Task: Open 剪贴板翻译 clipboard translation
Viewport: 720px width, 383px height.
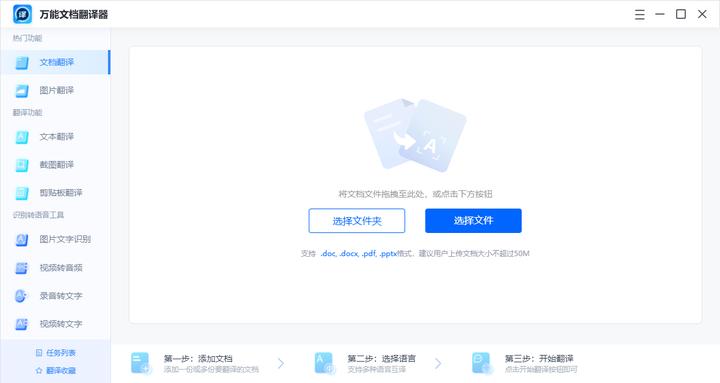Action: [61, 192]
